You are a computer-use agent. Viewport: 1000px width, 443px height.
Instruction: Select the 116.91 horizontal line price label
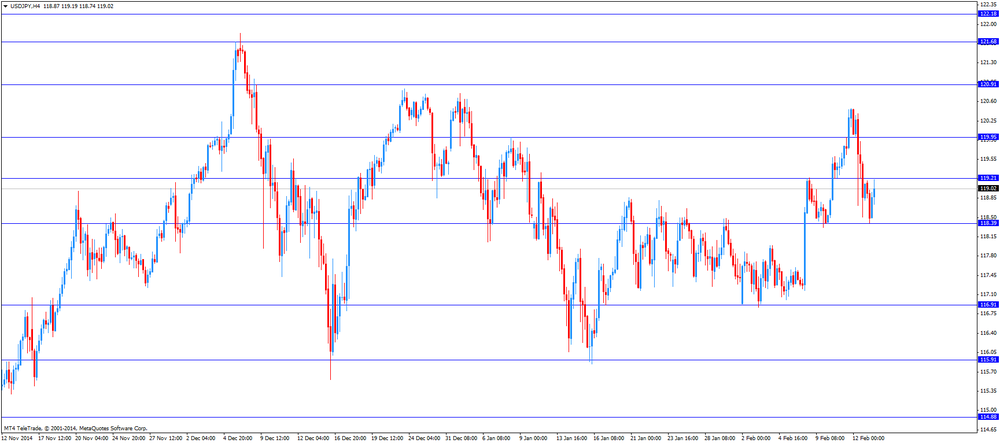coord(988,305)
